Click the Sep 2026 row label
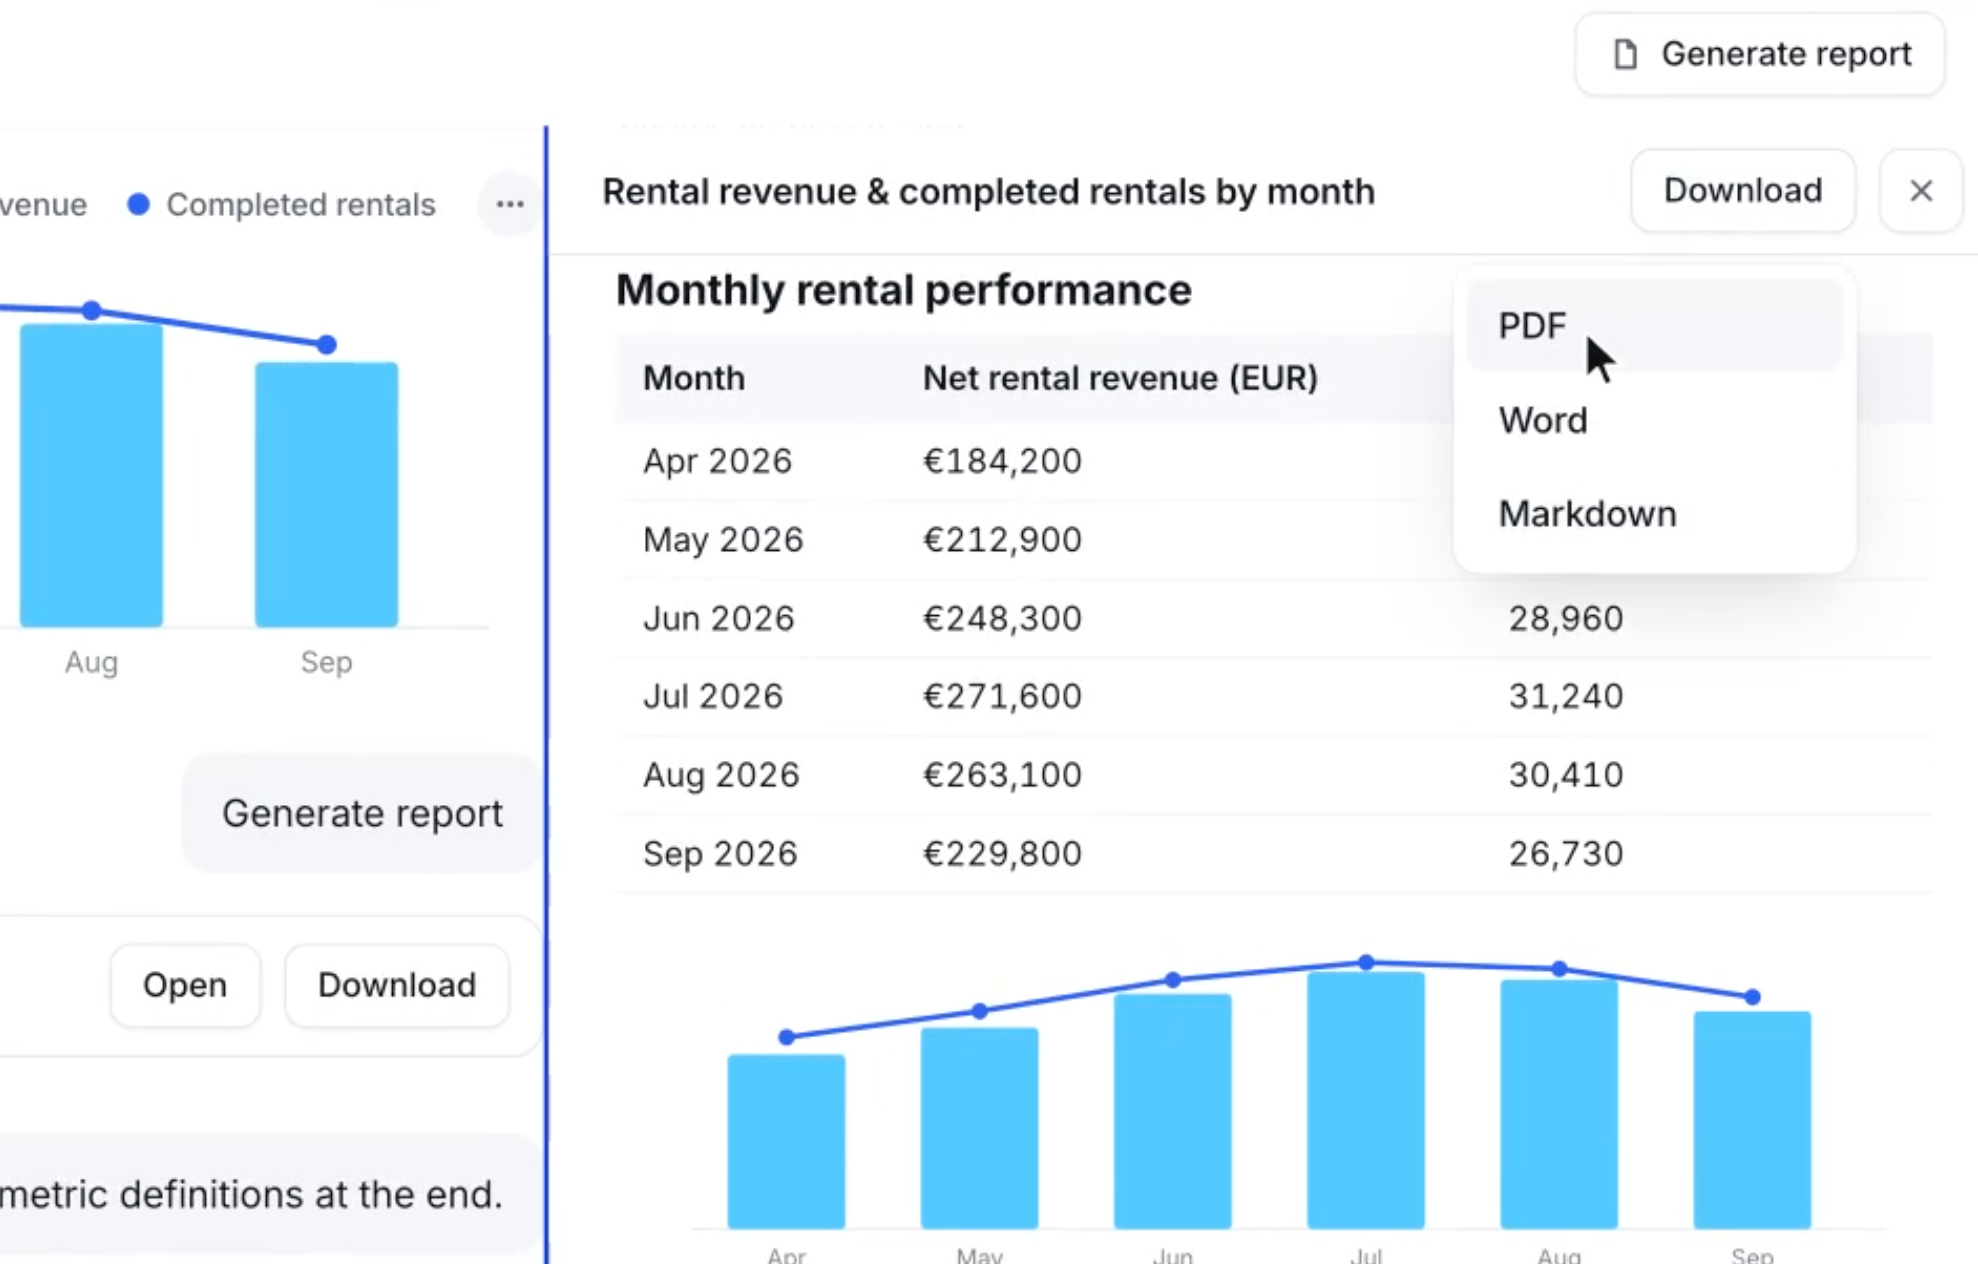 click(x=720, y=854)
